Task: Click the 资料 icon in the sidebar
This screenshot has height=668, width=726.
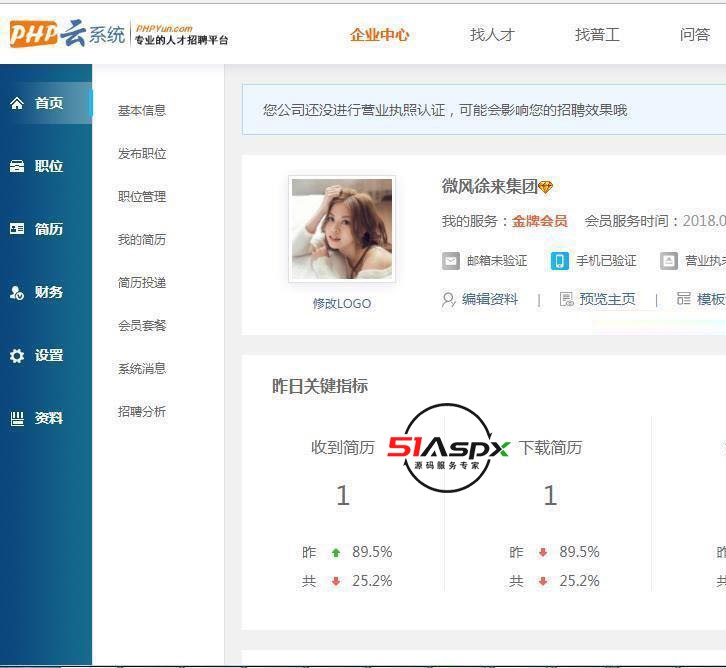Action: click(17, 418)
